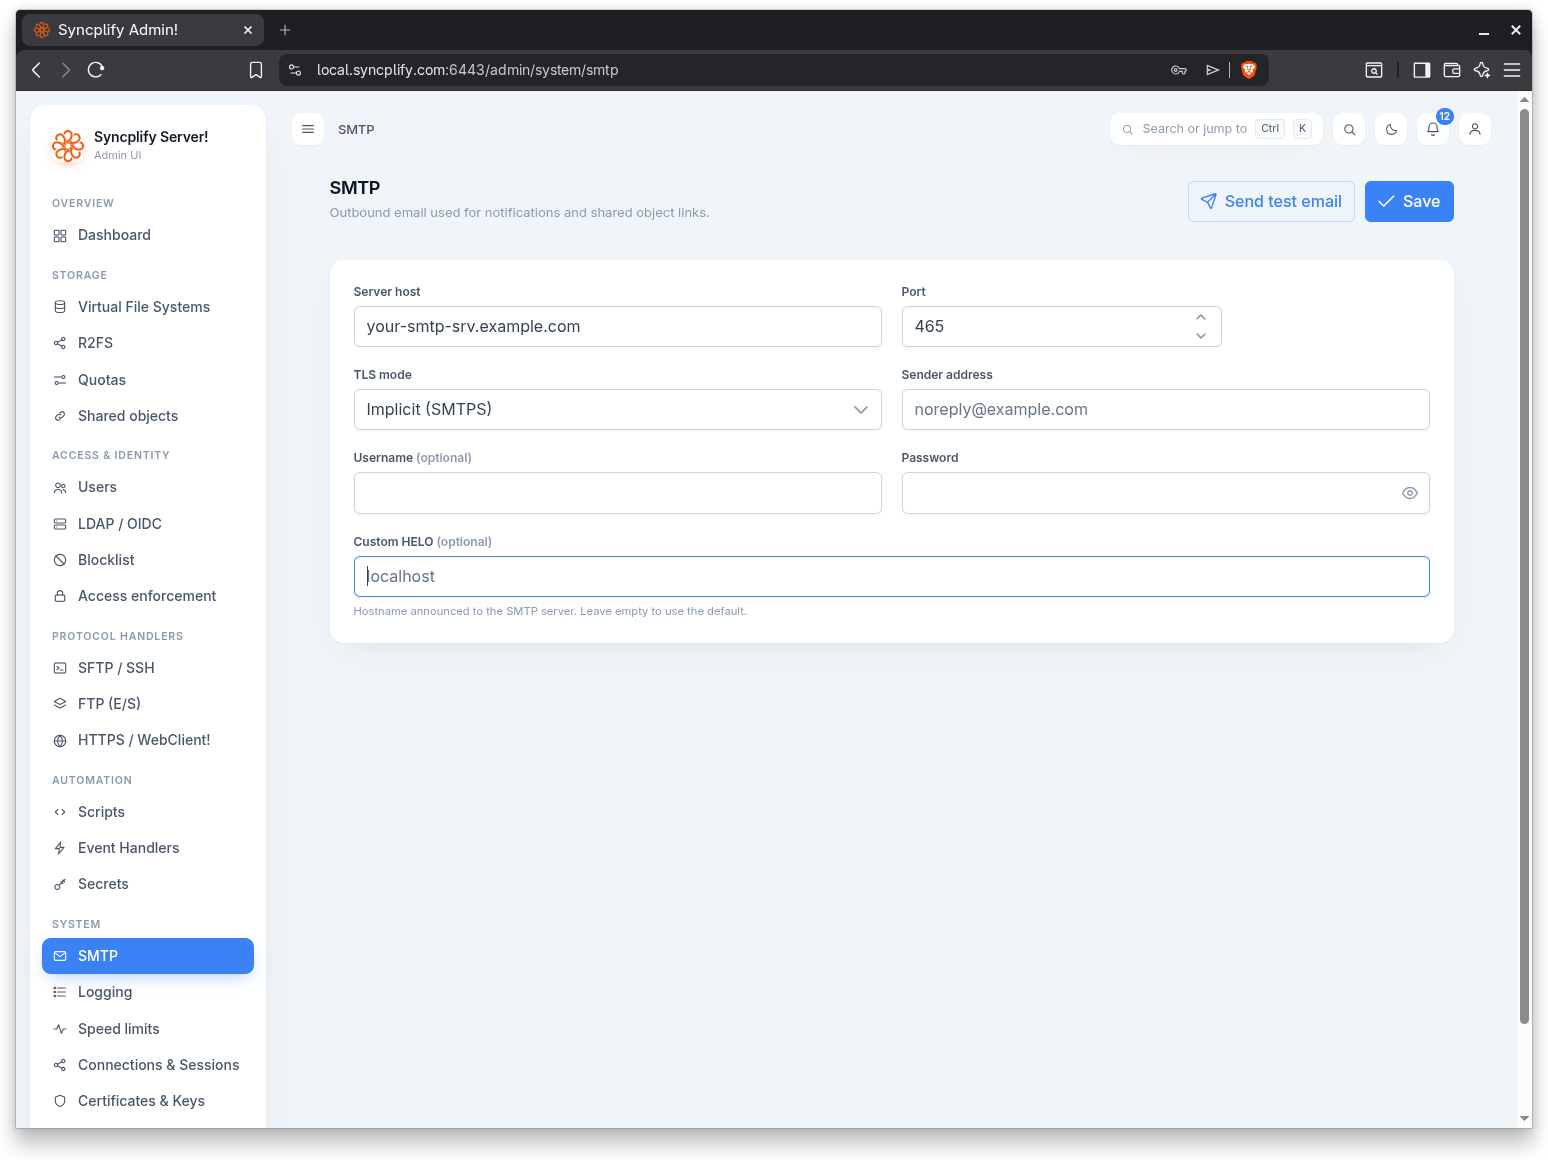This screenshot has width=1548, height=1160.
Task: Click the magnifier search icon button
Action: click(x=1349, y=129)
